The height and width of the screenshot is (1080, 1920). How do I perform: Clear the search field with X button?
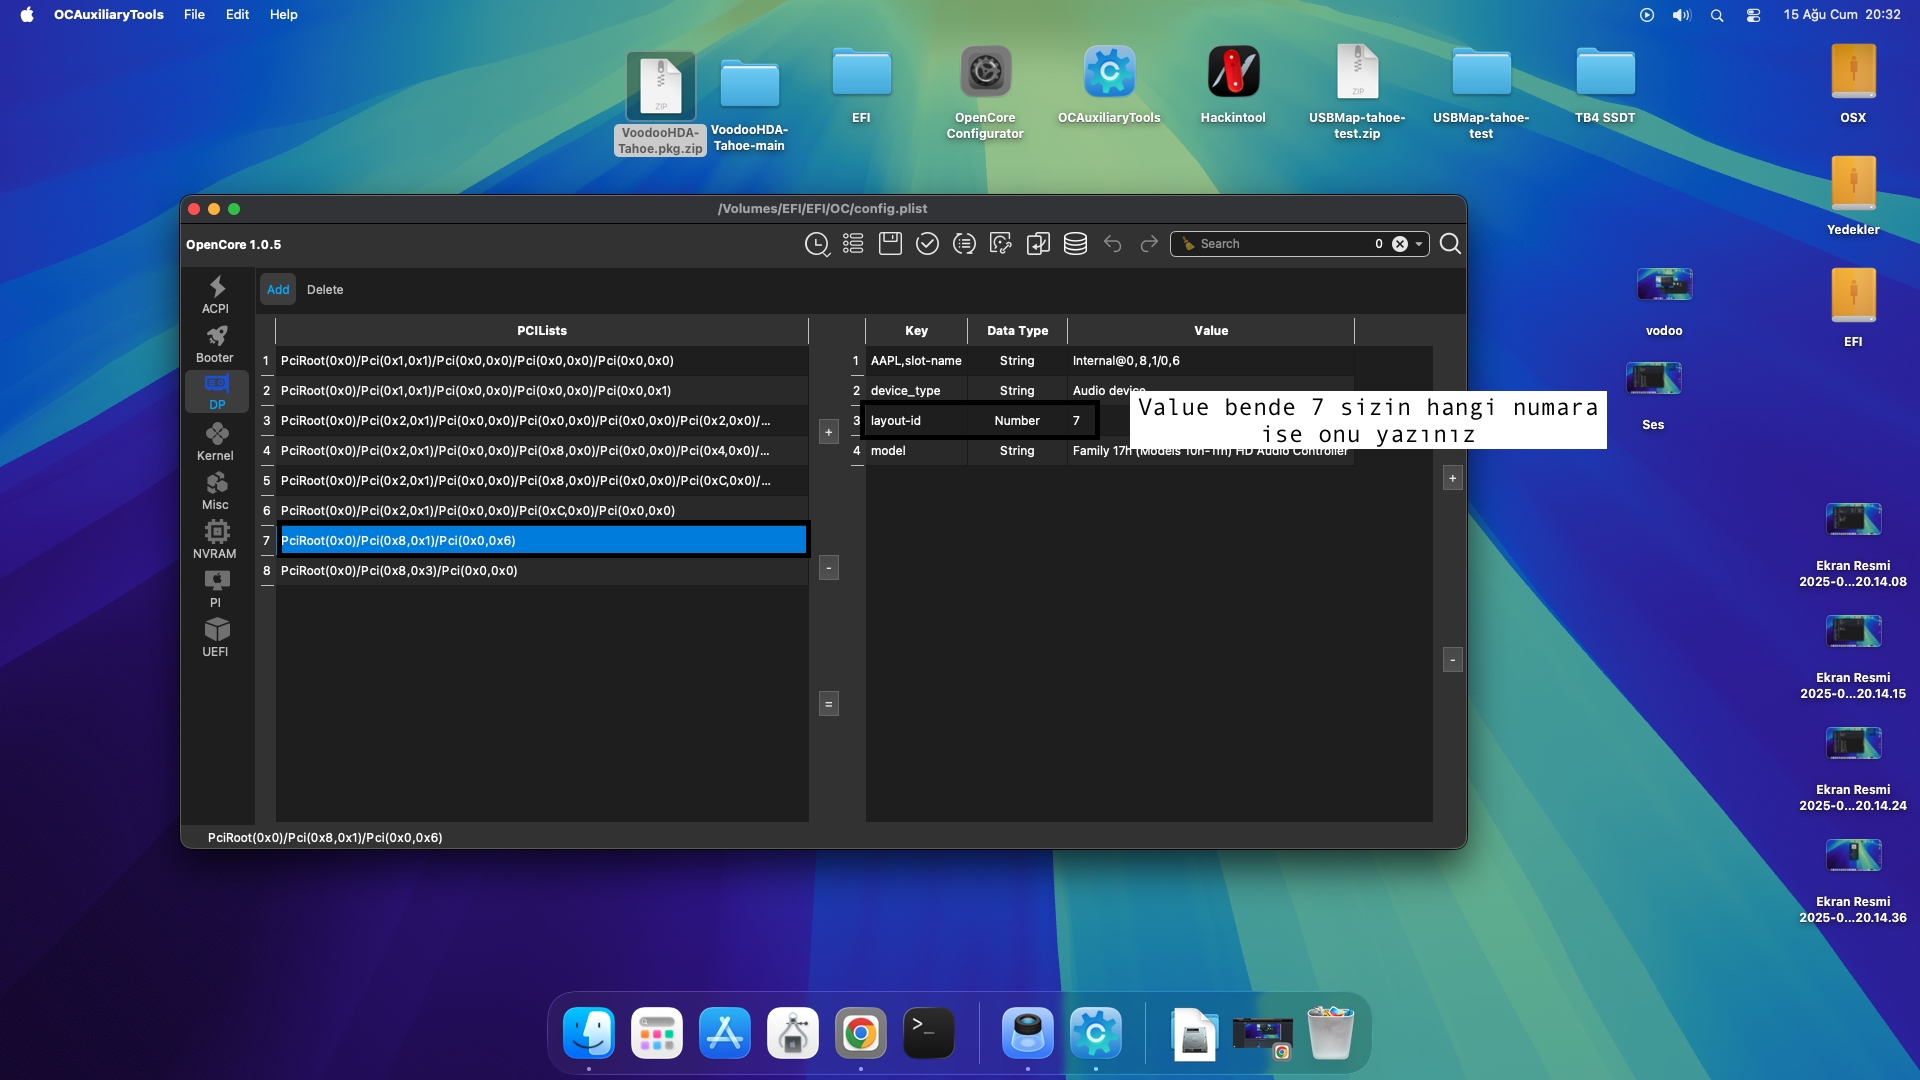point(1400,244)
